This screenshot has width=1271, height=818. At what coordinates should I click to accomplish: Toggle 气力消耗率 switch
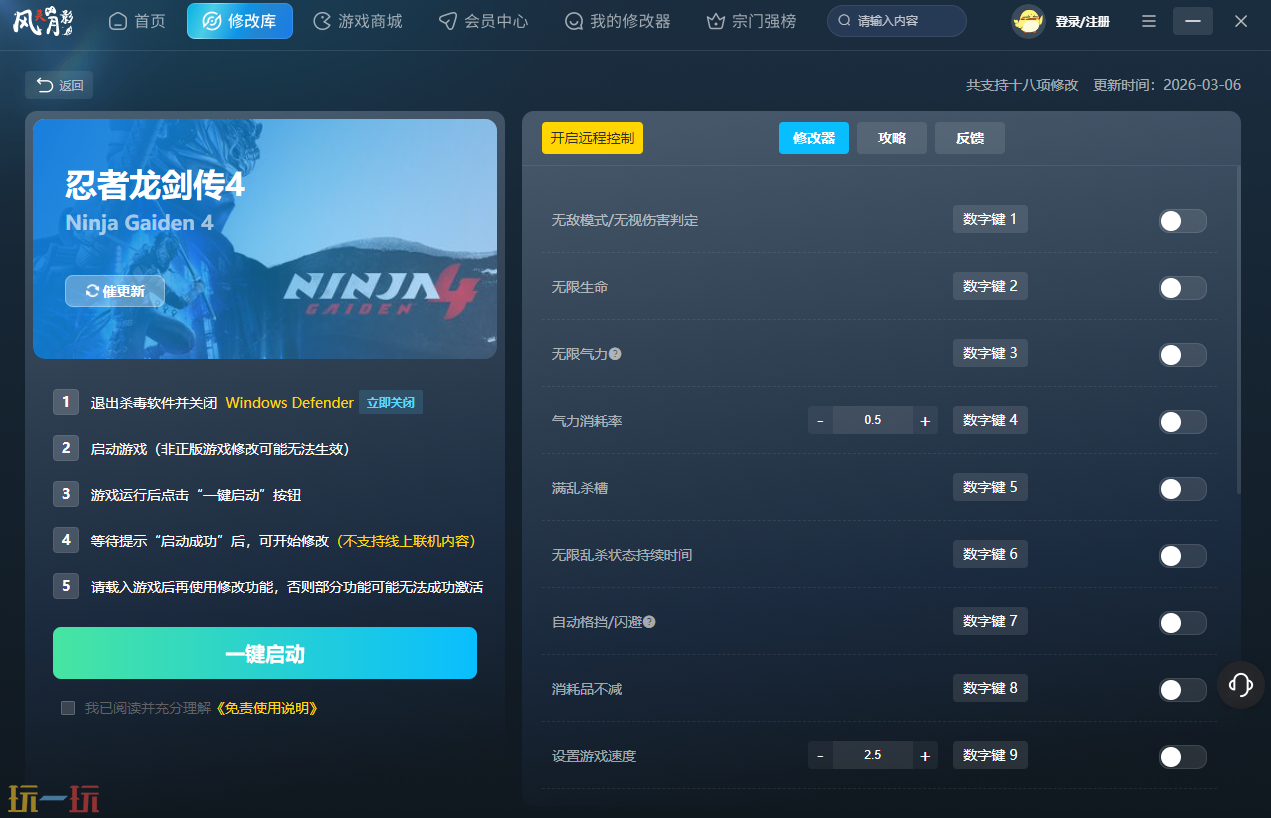(1183, 422)
